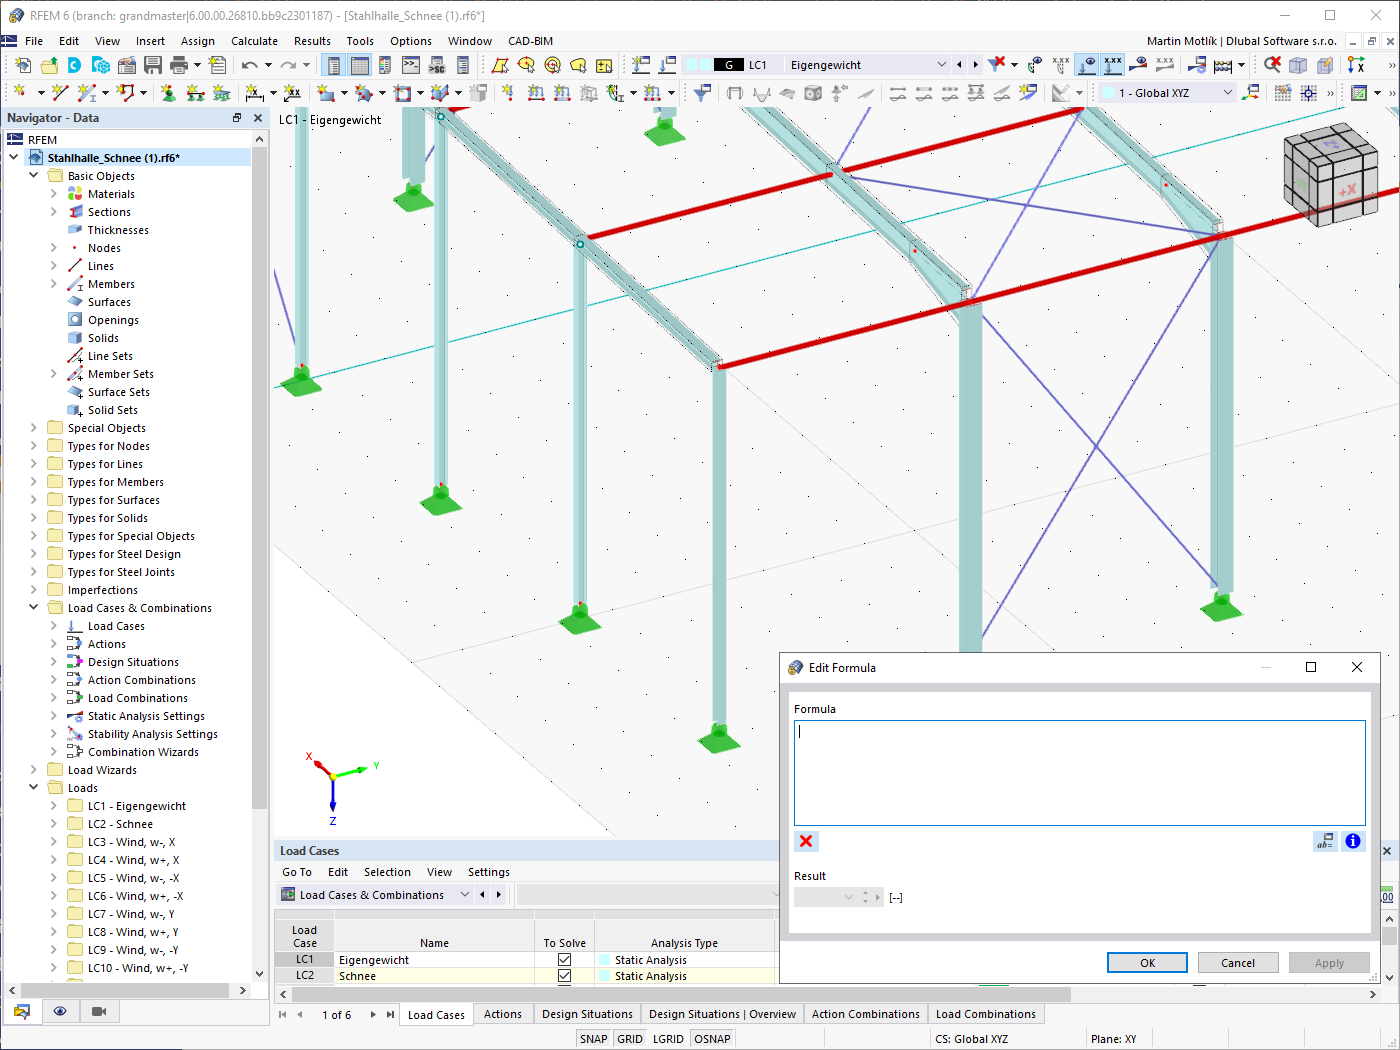Confirm the formula with OK

[x=1147, y=962]
